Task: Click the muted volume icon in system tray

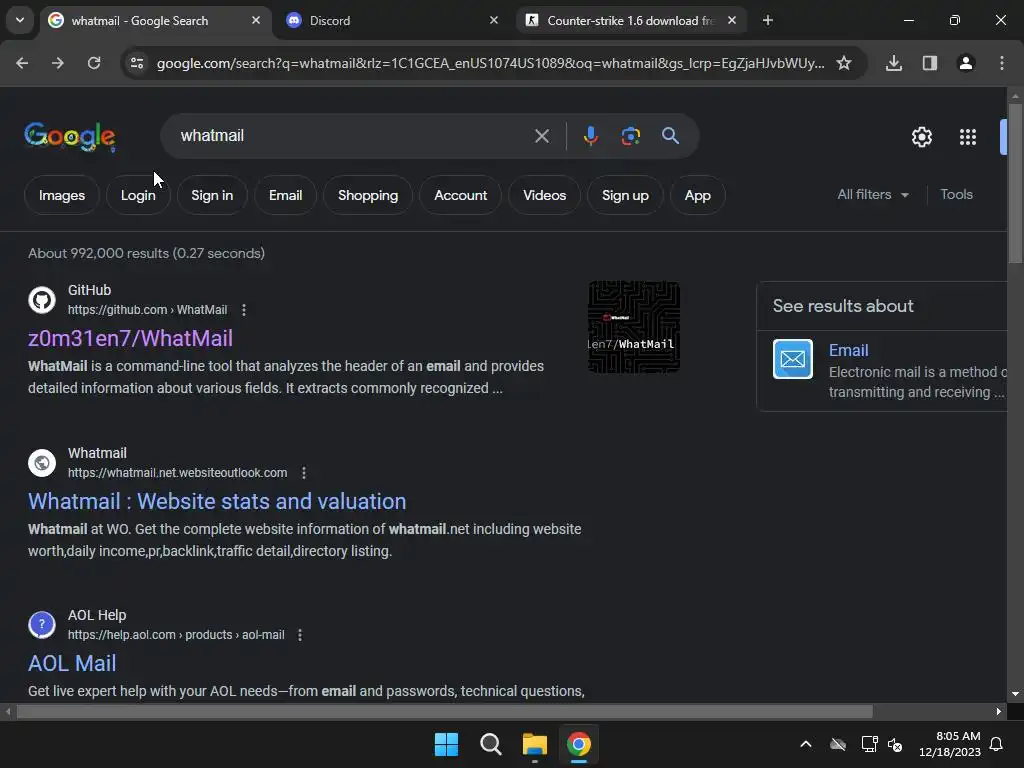Action: [x=895, y=744]
